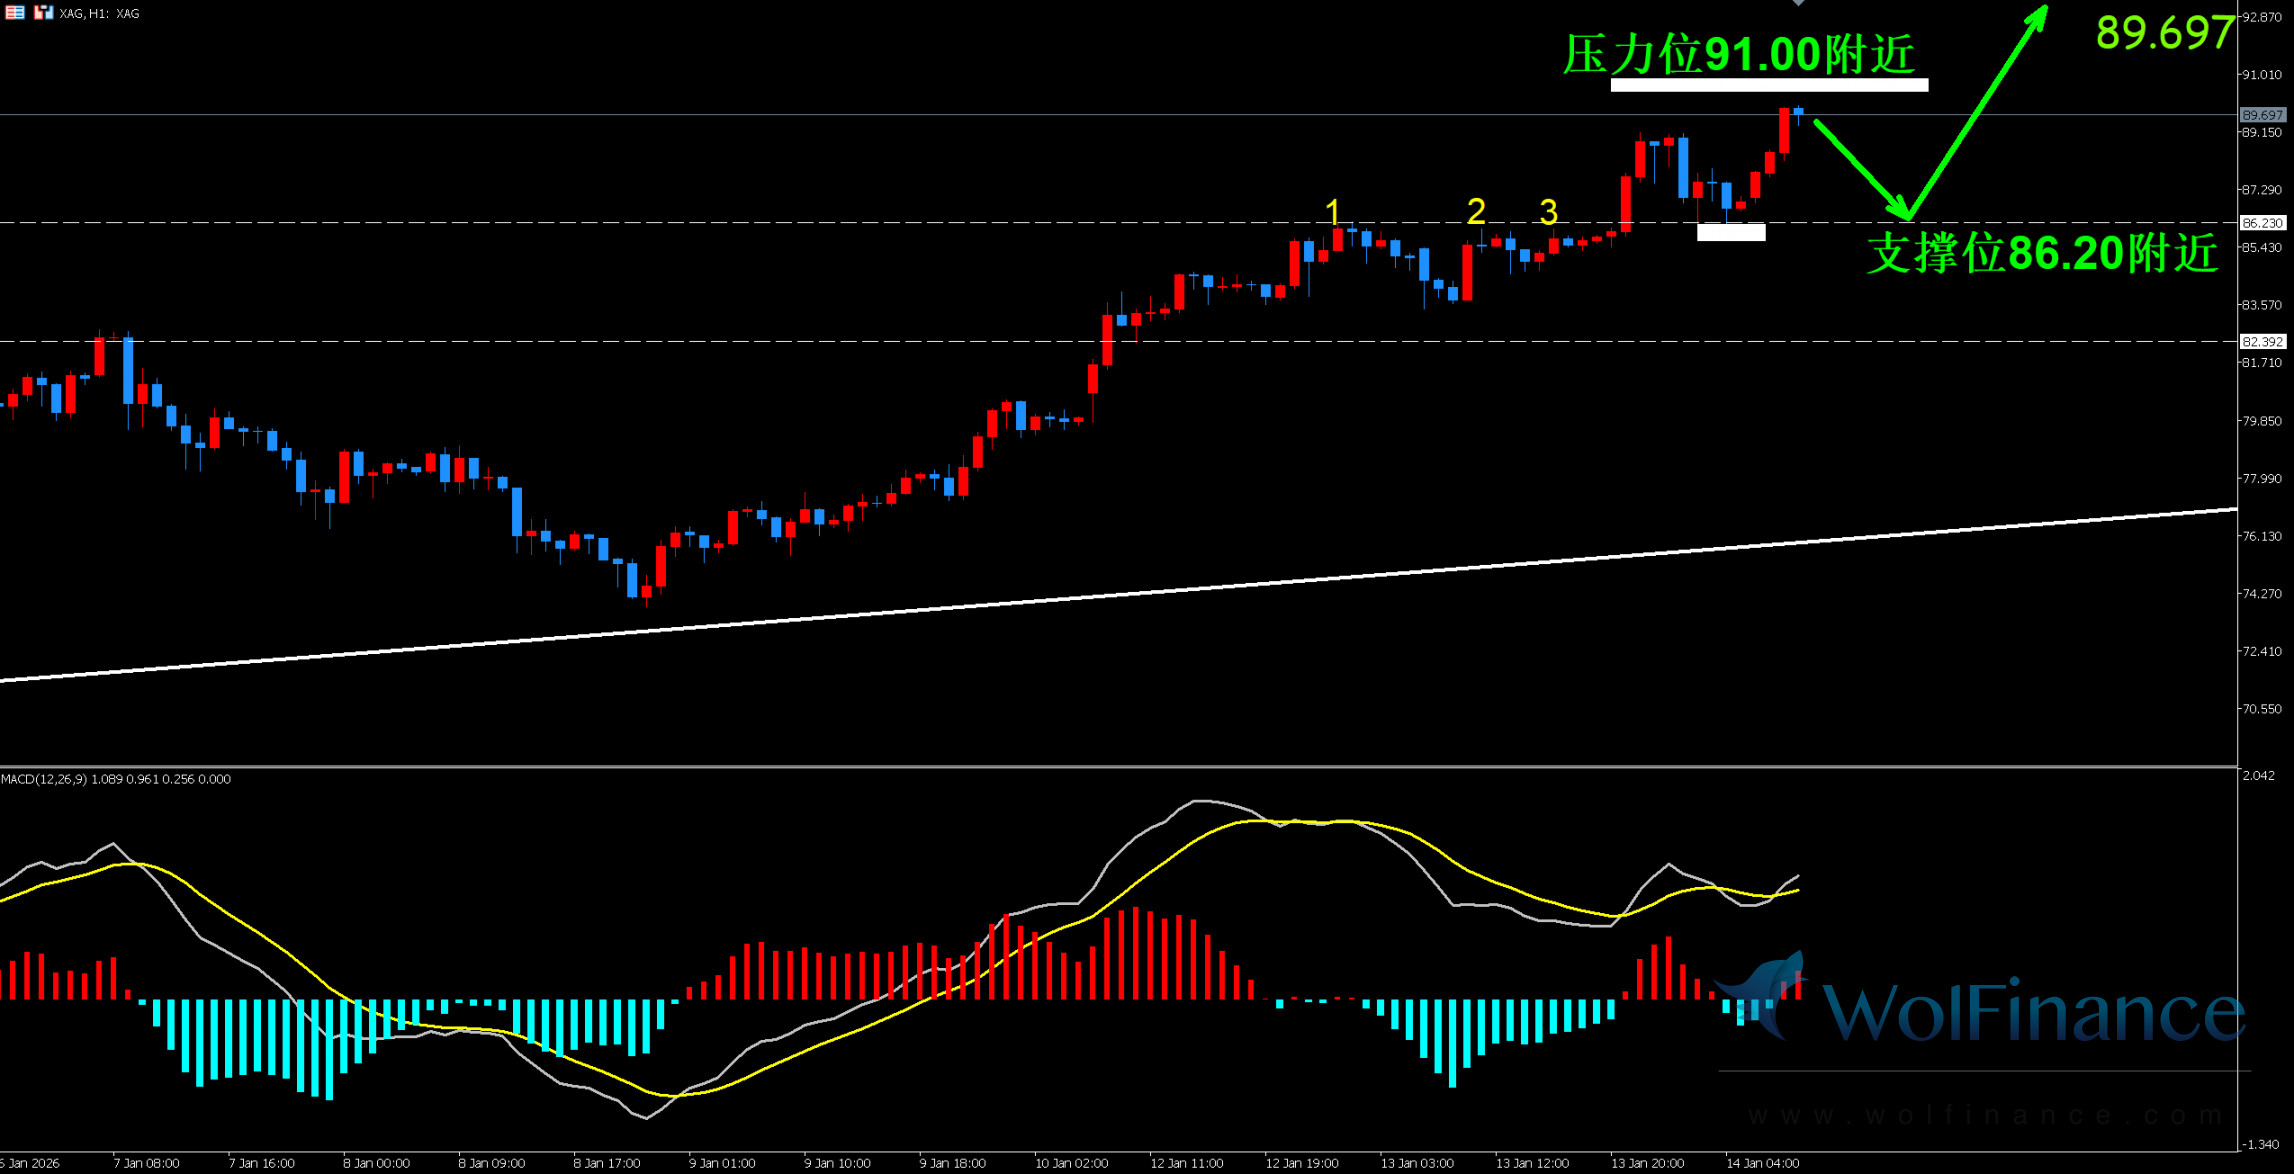Screen dimensions: 2294x1174
Task: Click the 86.230 level price tag
Action: pyautogui.click(x=2262, y=223)
